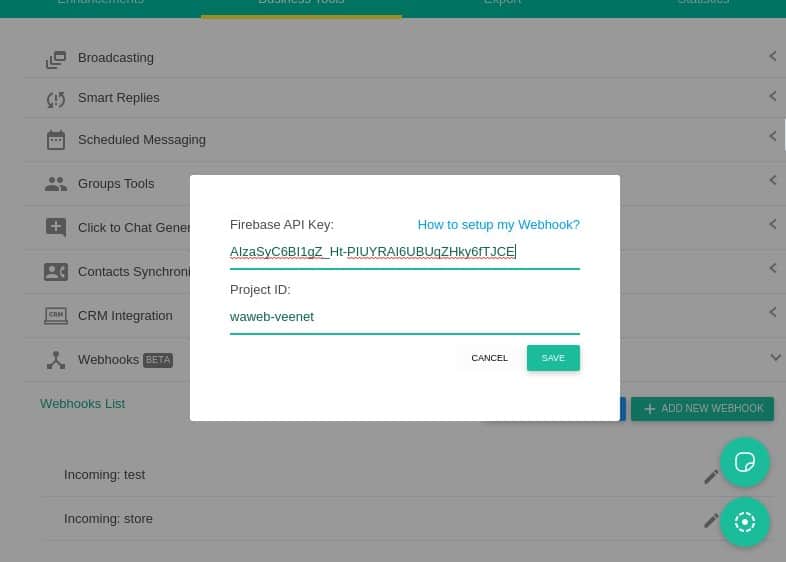This screenshot has width=786, height=562.
Task: Collapse the Webhooks section chevron
Action: point(775,357)
